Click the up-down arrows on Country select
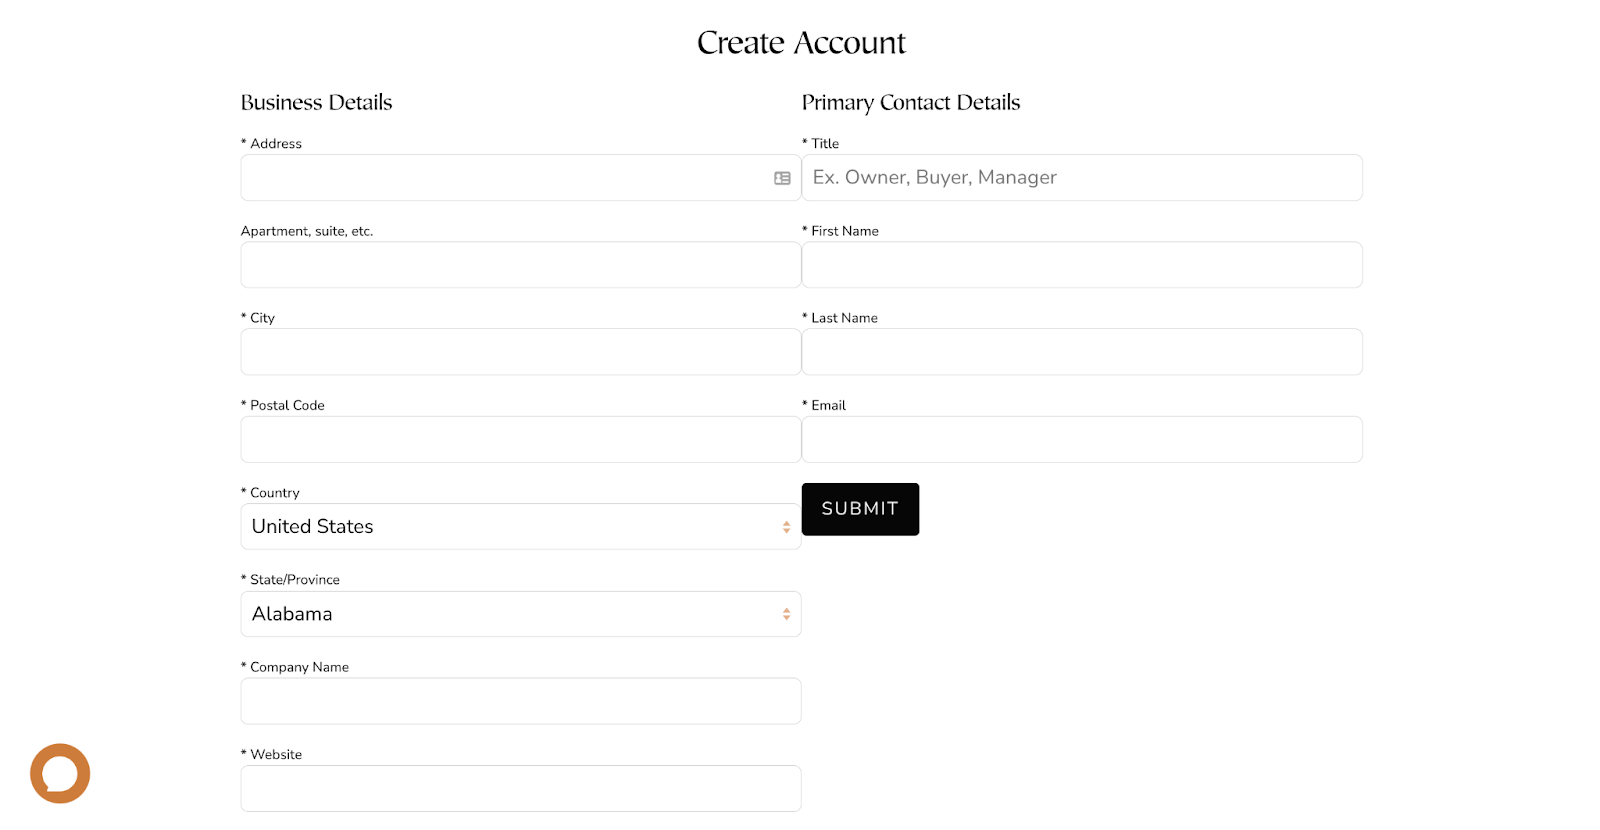The image size is (1600, 830). 786,527
